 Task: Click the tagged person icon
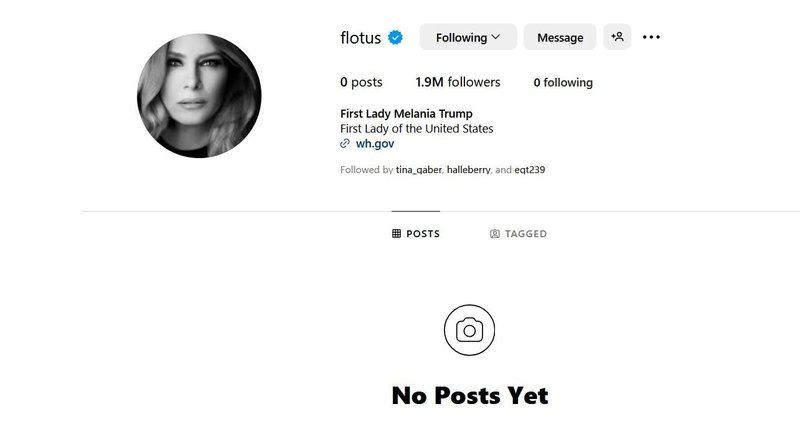pos(494,234)
